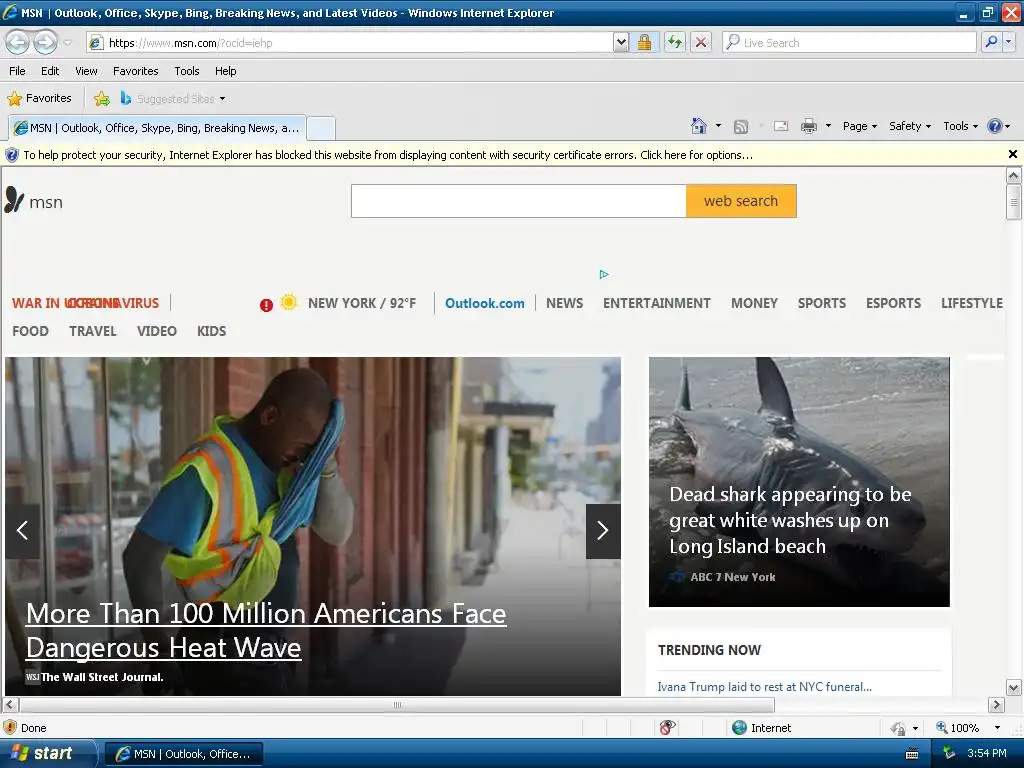Viewport: 1024px width, 768px height.
Task: Click the horizontal scrollbar right arrow
Action: 996,705
